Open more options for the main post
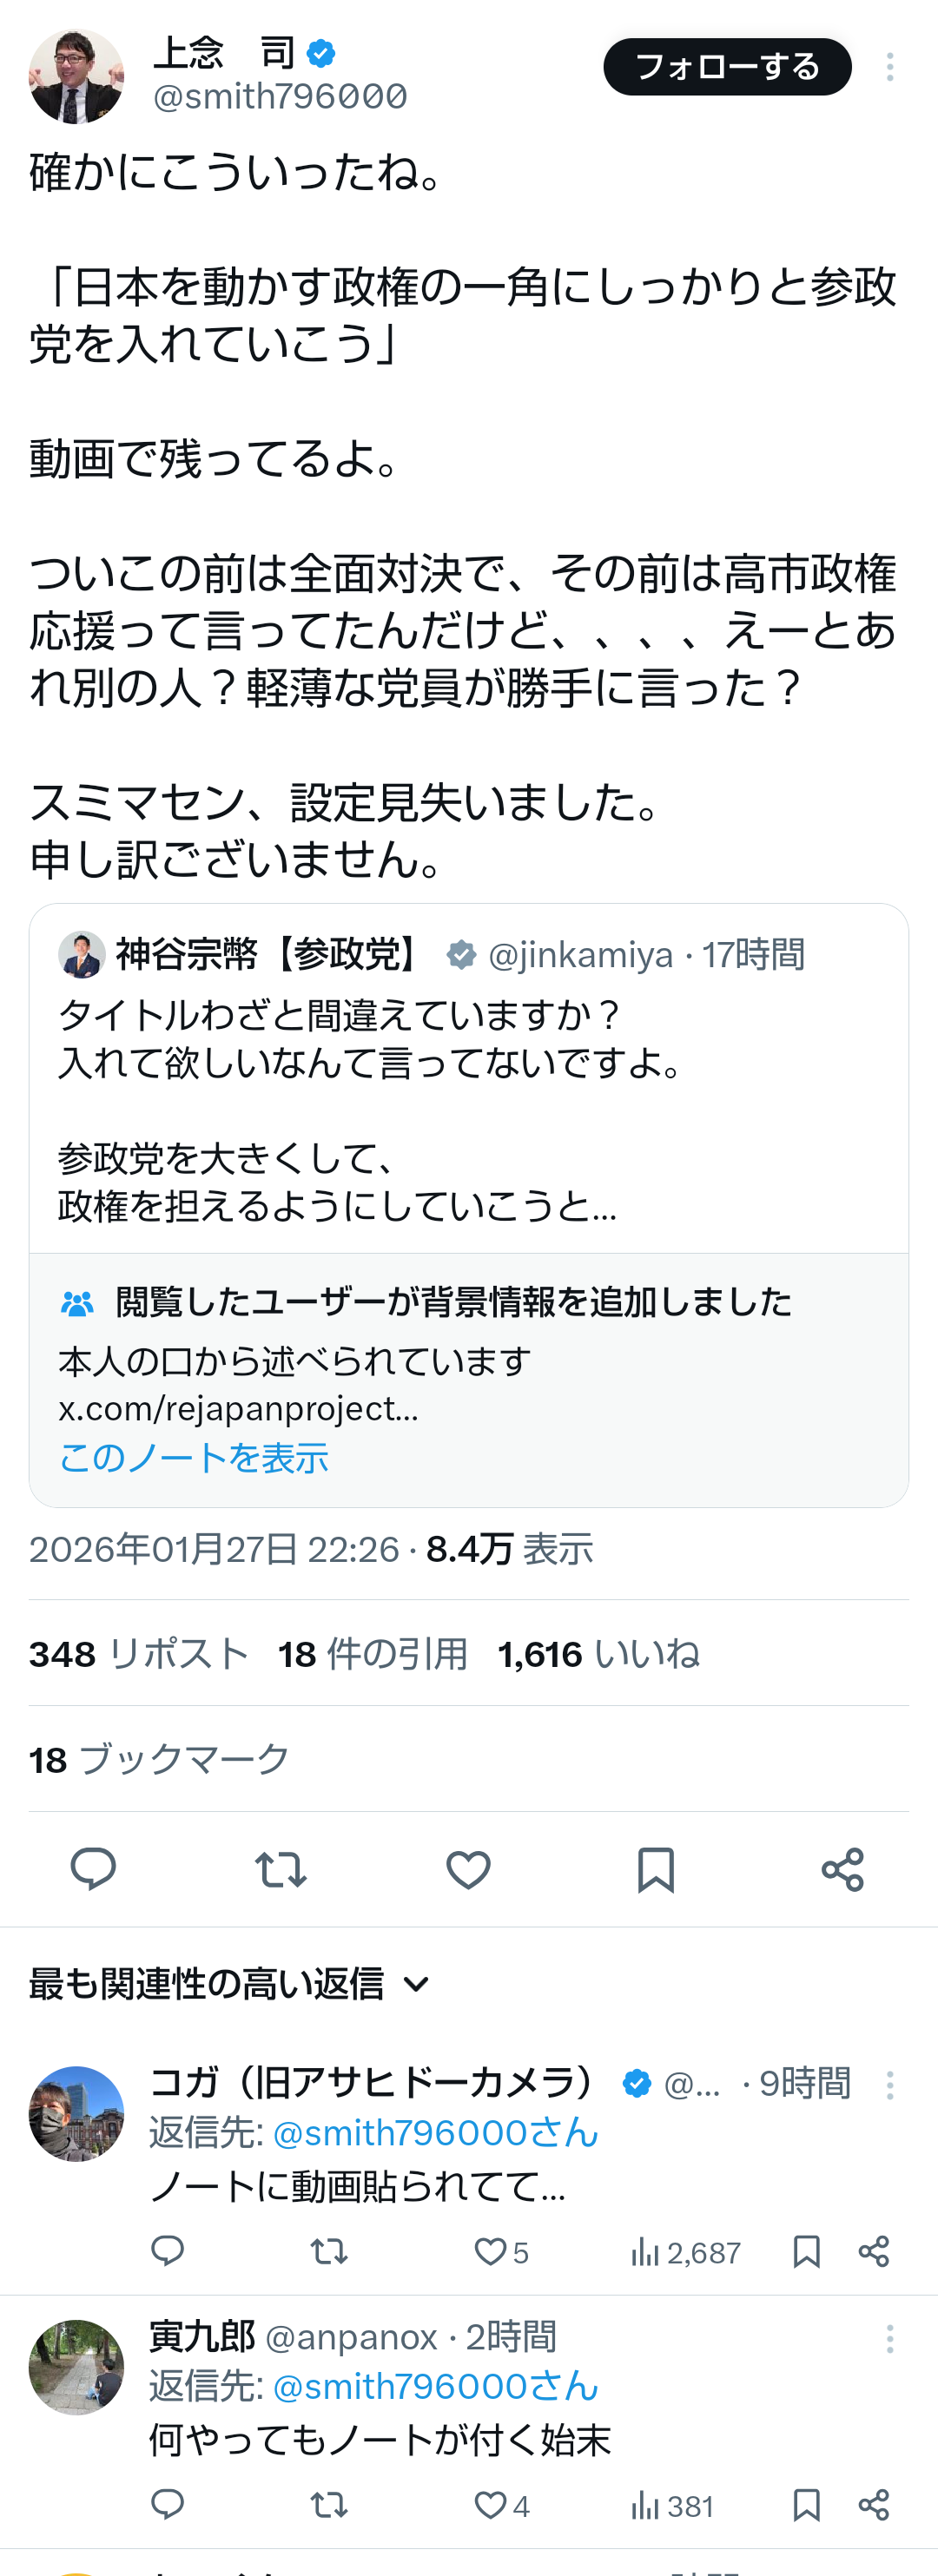Viewport: 938px width, 2576px height. [x=889, y=67]
